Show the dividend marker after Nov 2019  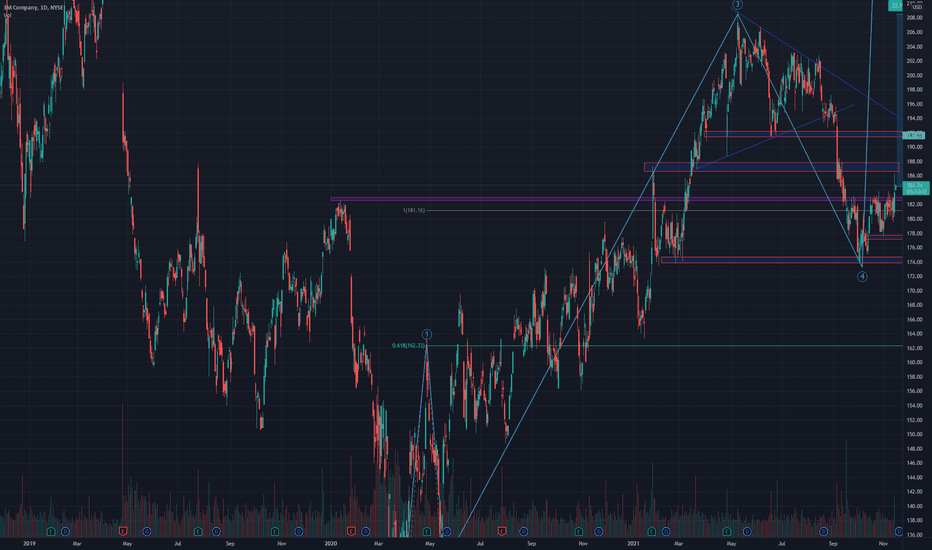(x=298, y=531)
